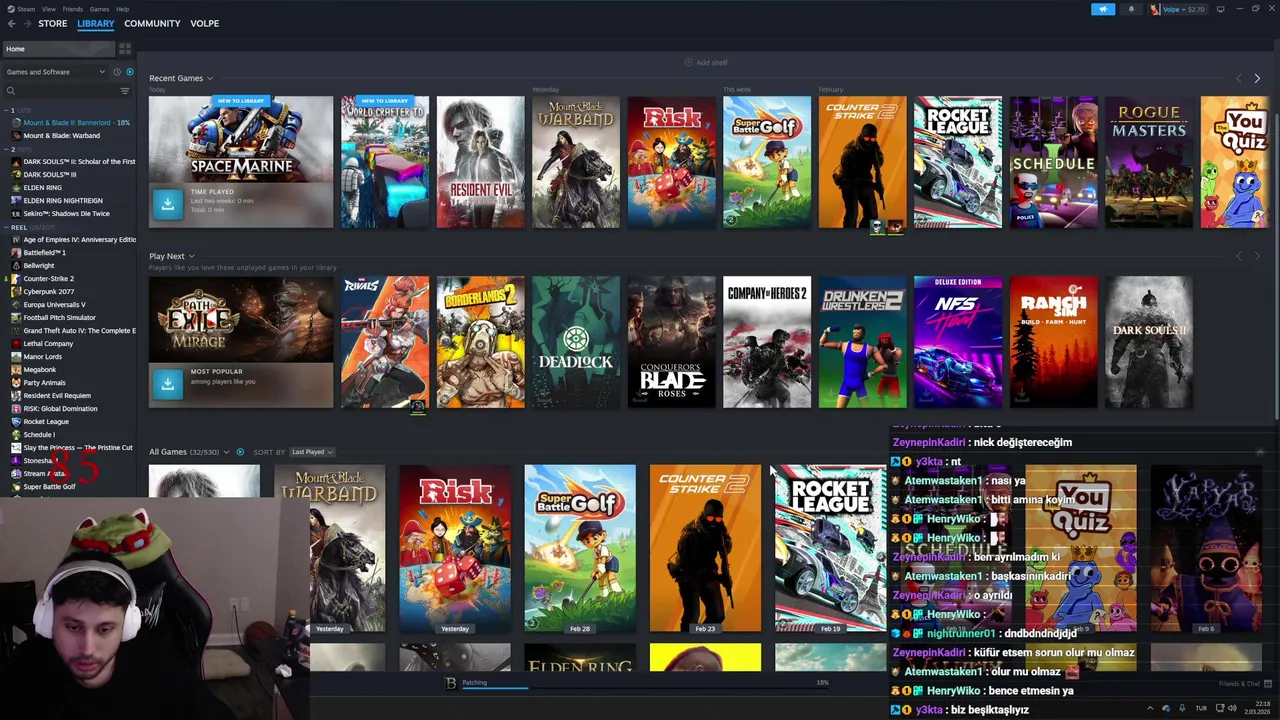The height and width of the screenshot is (720, 1280).
Task: Open Deadlock cover in Play Next
Action: (x=576, y=342)
